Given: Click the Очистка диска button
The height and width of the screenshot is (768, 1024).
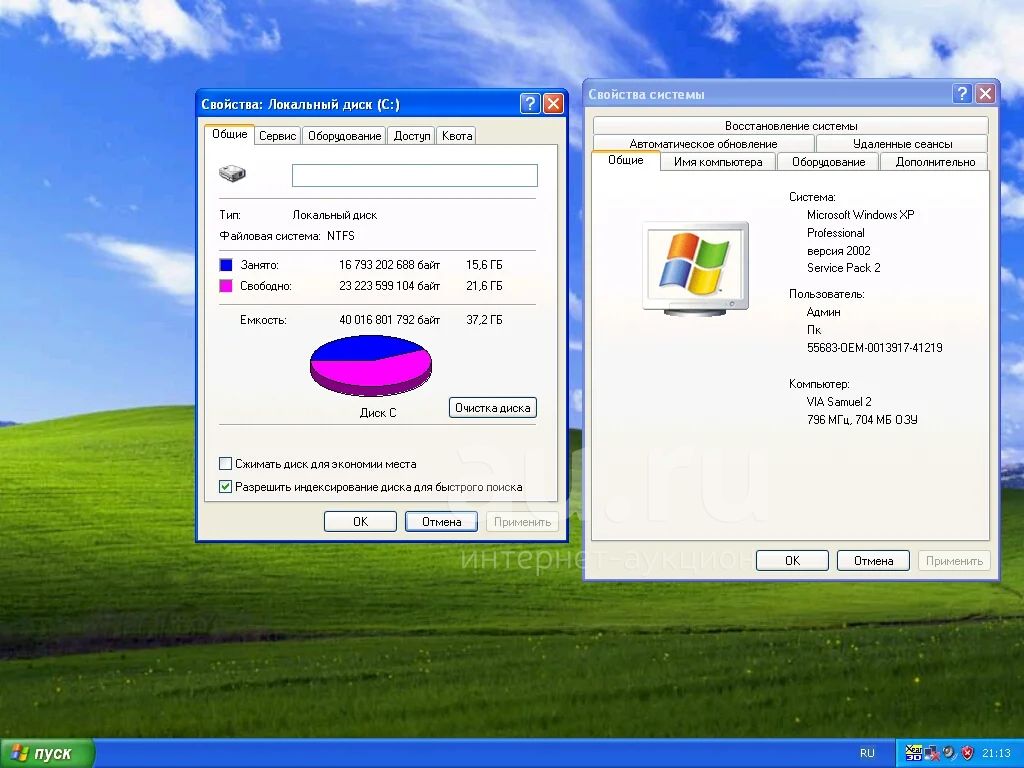Looking at the screenshot, I should pos(492,408).
